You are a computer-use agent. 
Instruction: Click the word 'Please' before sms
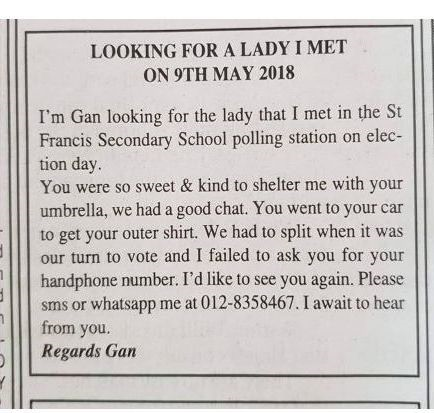381,279
